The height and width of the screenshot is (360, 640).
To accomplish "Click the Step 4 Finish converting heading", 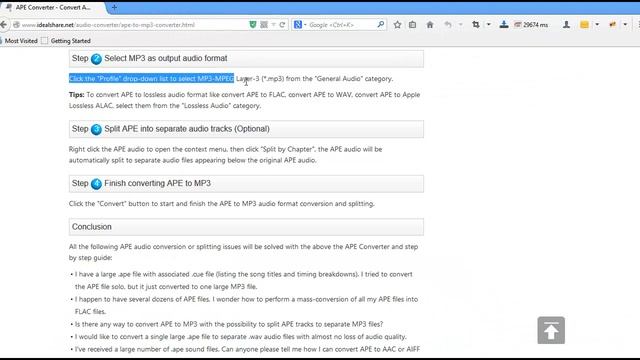I will [246, 184].
